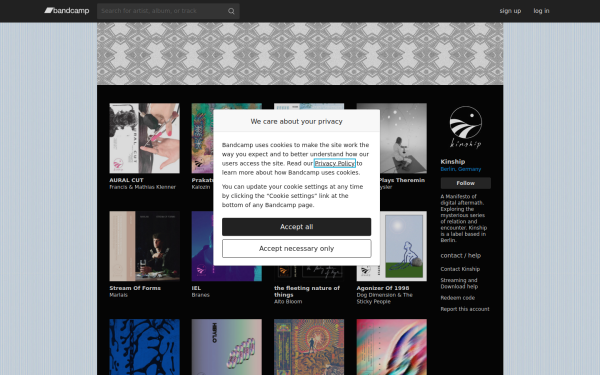Click the Berlin, Germany location text
Viewport: 600px width, 375px height.
point(461,169)
